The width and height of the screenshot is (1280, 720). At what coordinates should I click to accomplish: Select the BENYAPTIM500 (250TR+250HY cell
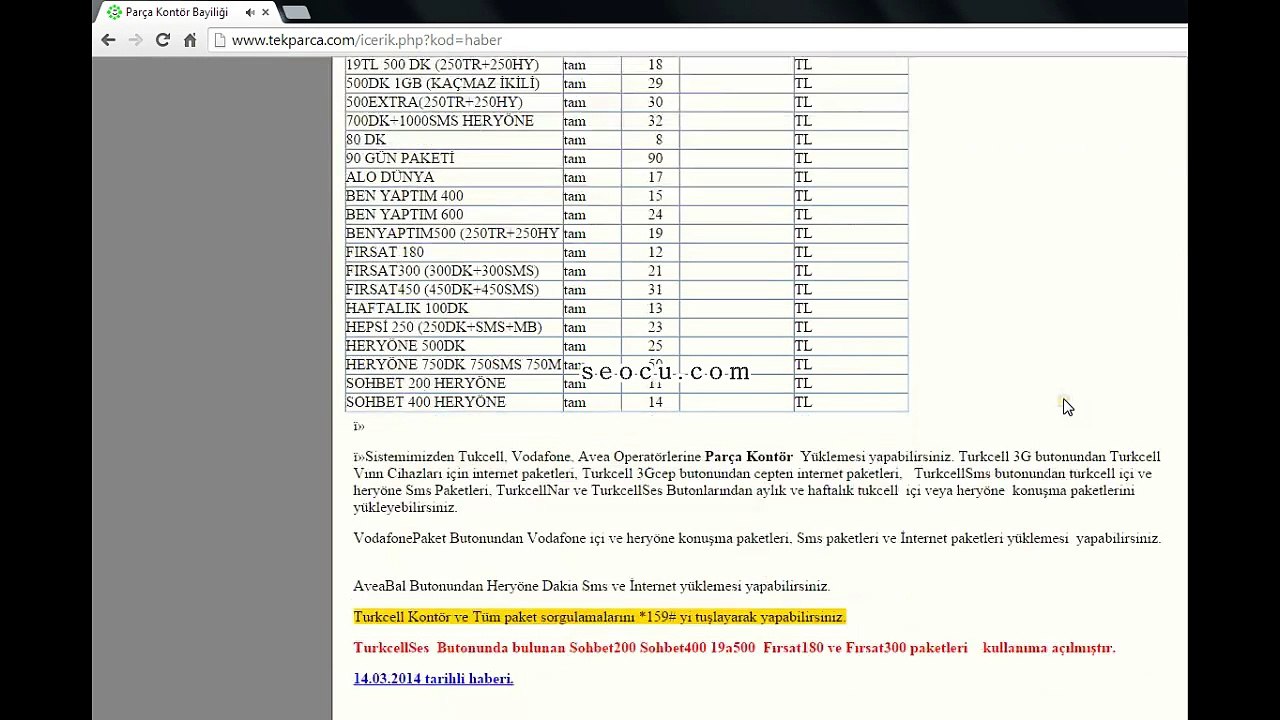pos(452,234)
